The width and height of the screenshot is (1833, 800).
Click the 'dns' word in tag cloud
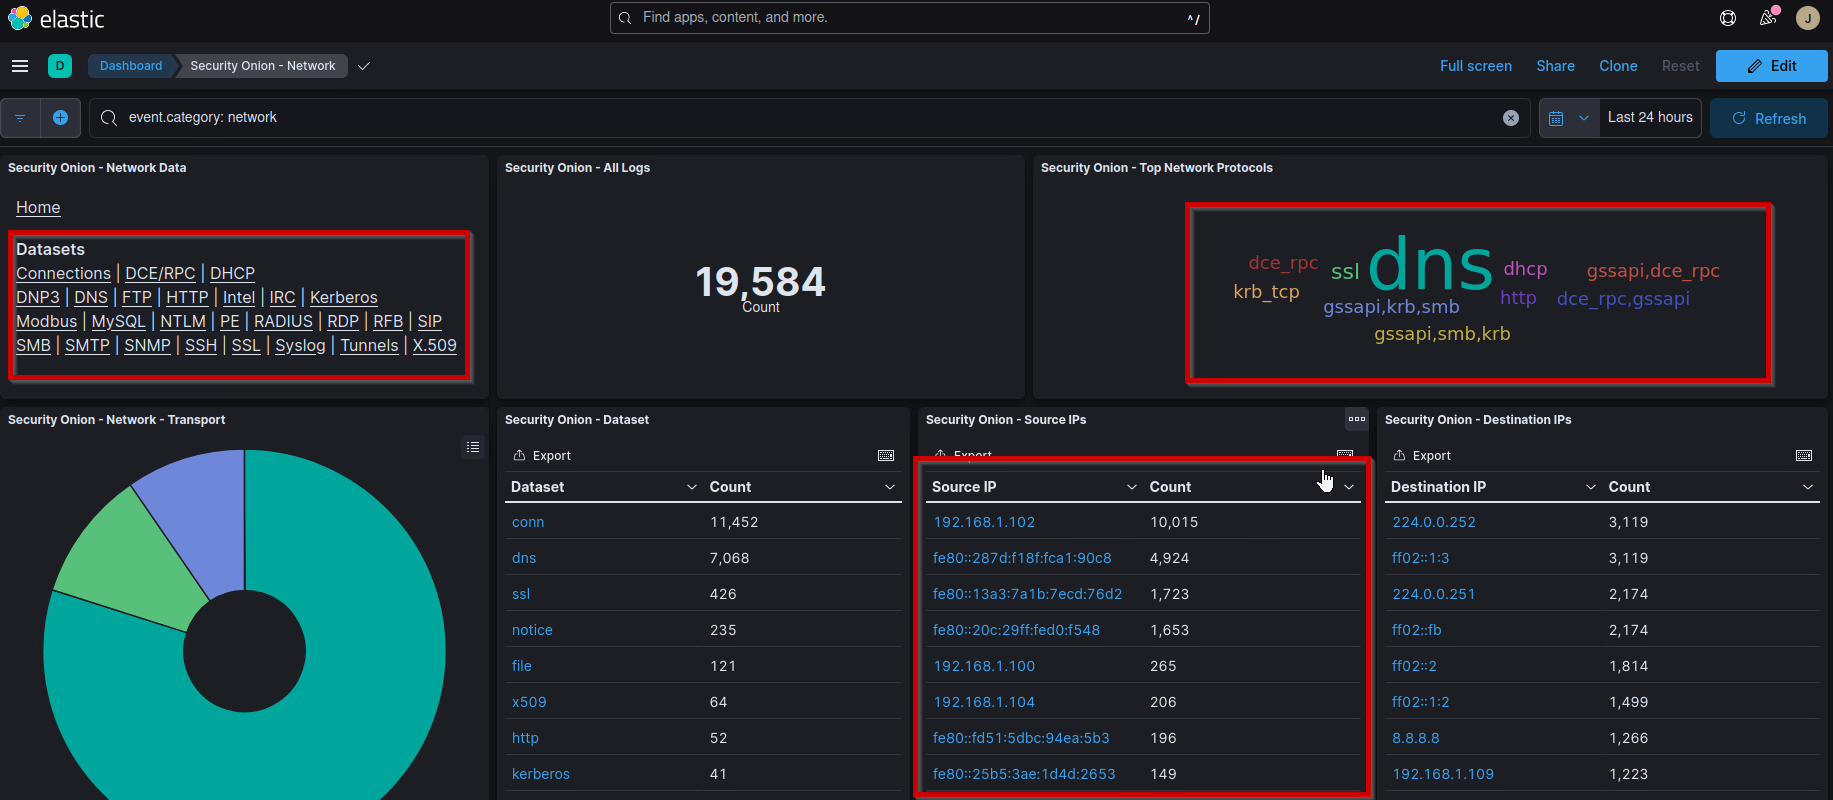pyautogui.click(x=1429, y=266)
